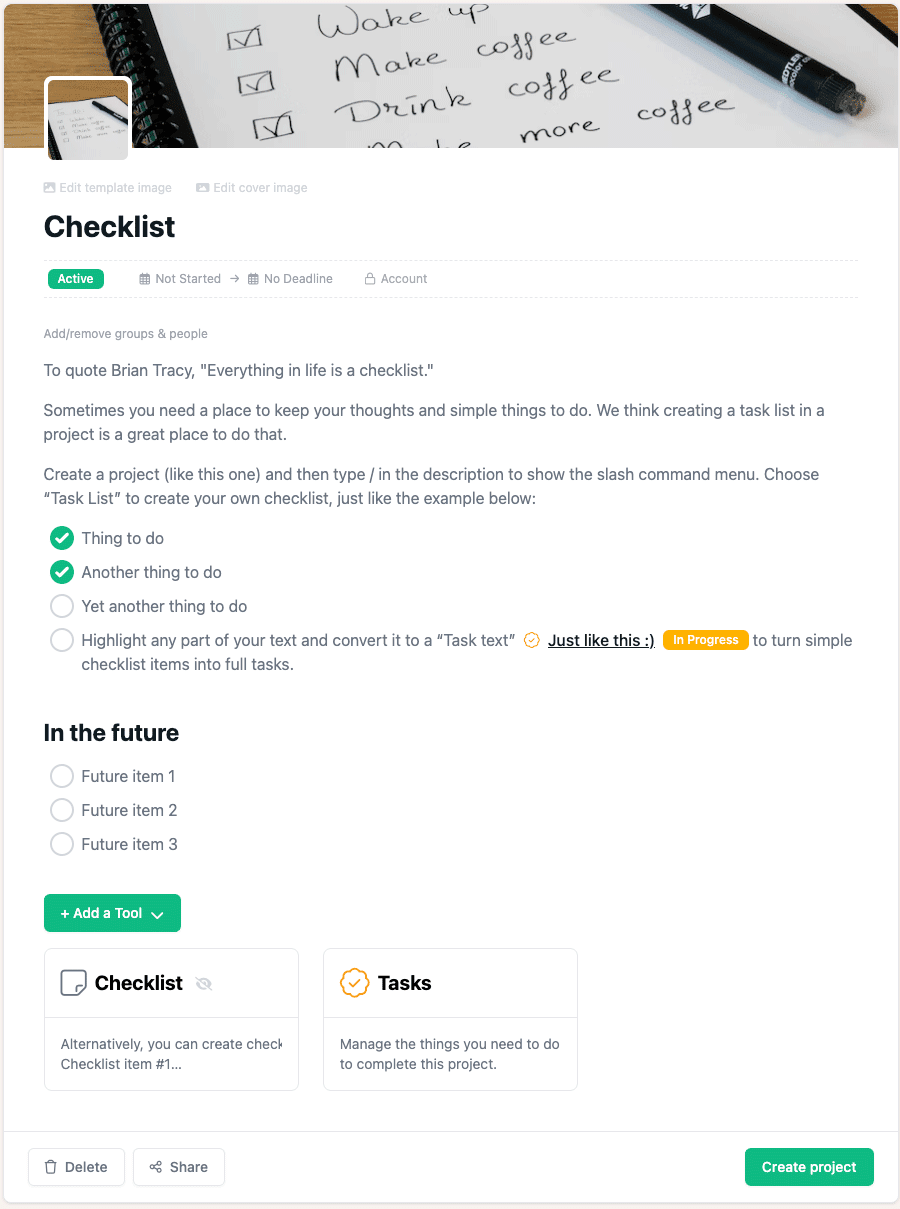Click 'Add/remove groups & people'
The width and height of the screenshot is (900, 1209).
click(x=125, y=333)
